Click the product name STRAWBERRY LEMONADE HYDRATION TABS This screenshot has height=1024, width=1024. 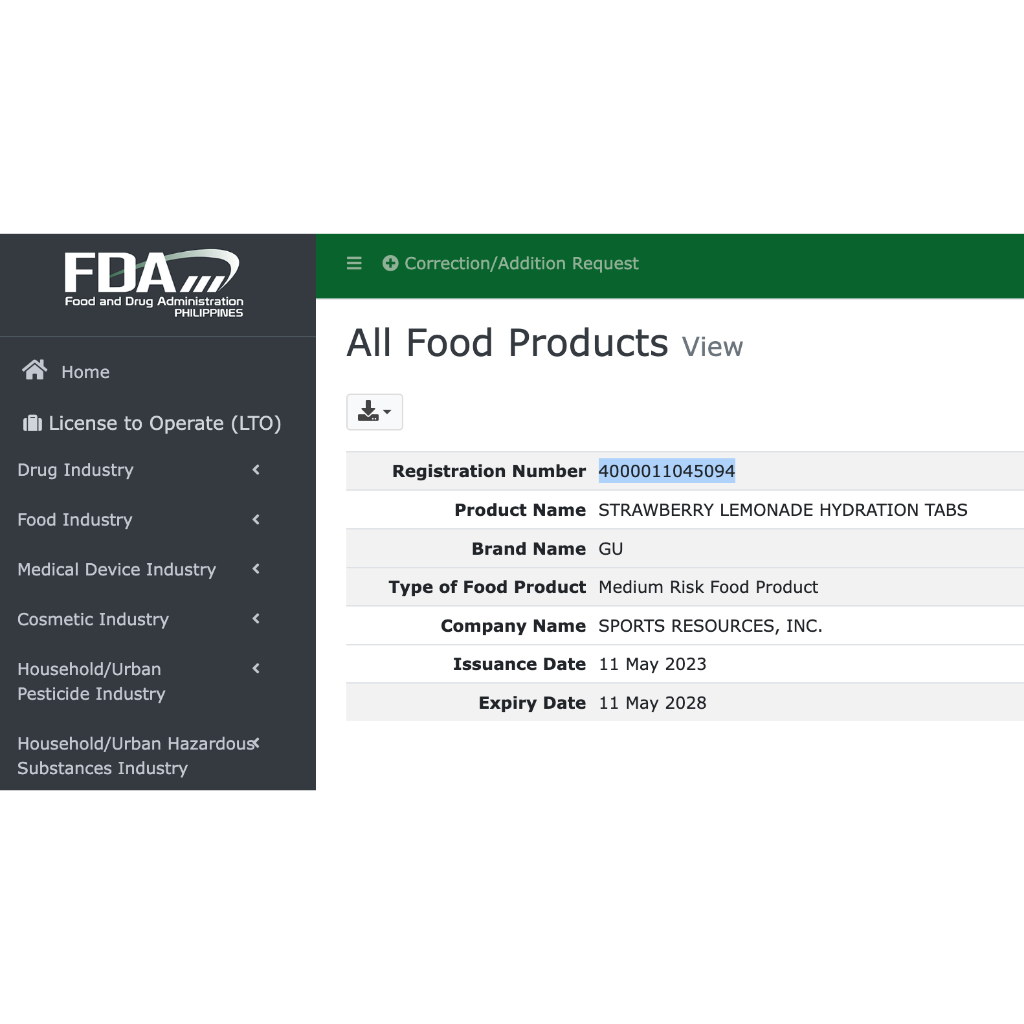point(782,510)
